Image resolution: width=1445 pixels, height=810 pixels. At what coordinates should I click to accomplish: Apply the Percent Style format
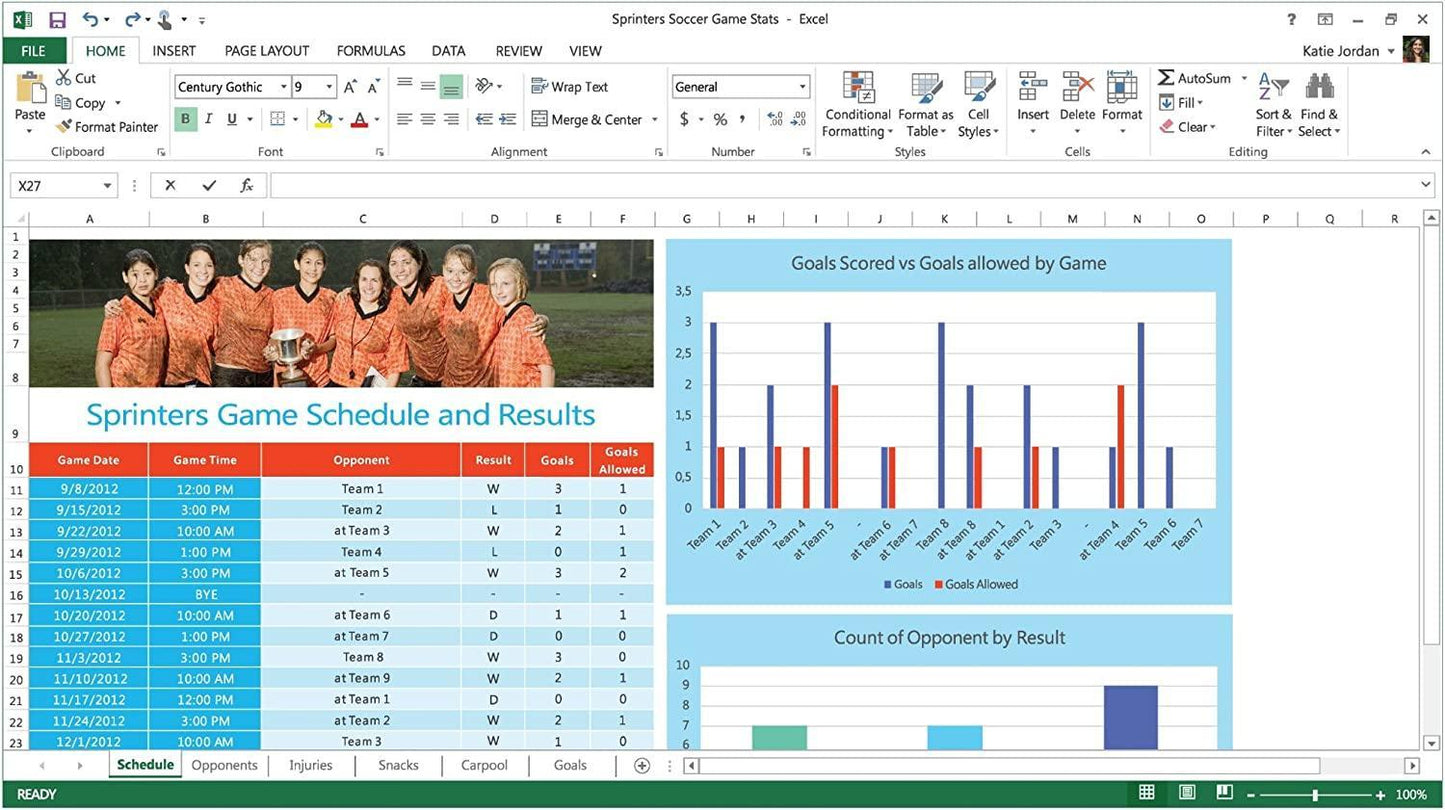pos(720,118)
